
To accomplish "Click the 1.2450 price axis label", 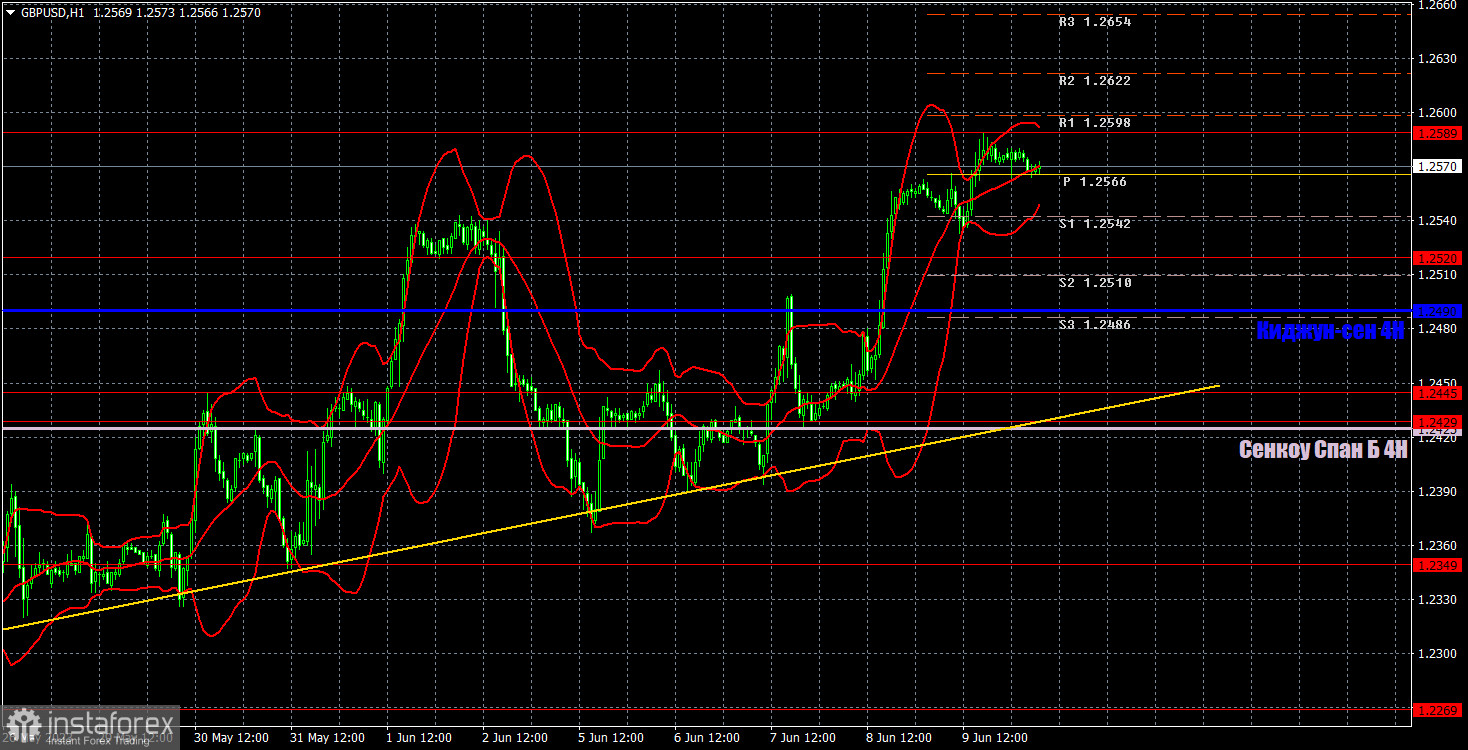I will click(1440, 383).
